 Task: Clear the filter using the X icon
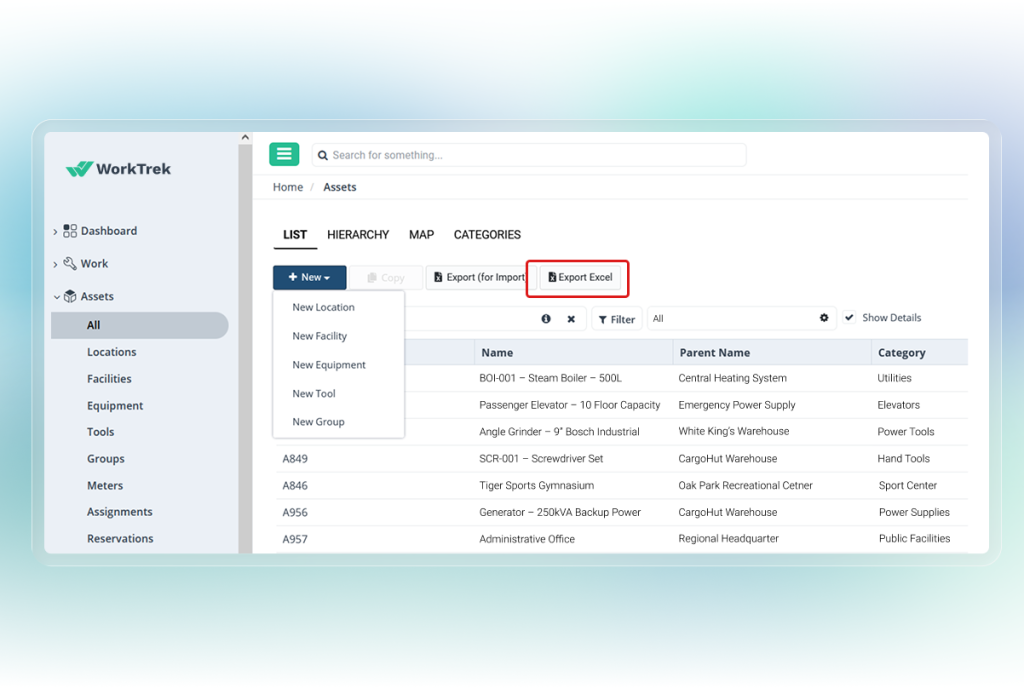pos(571,319)
